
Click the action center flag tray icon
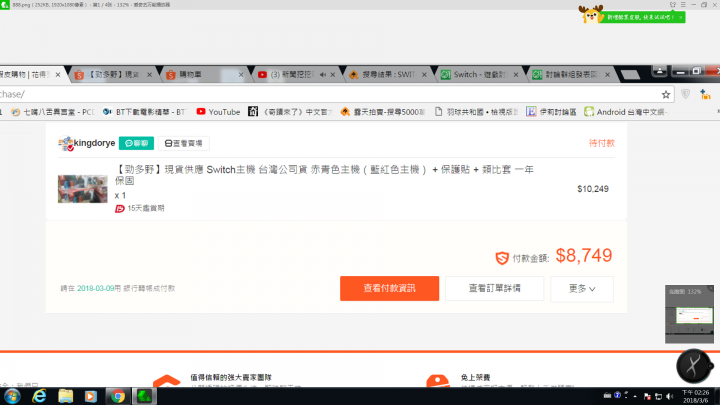click(x=647, y=396)
